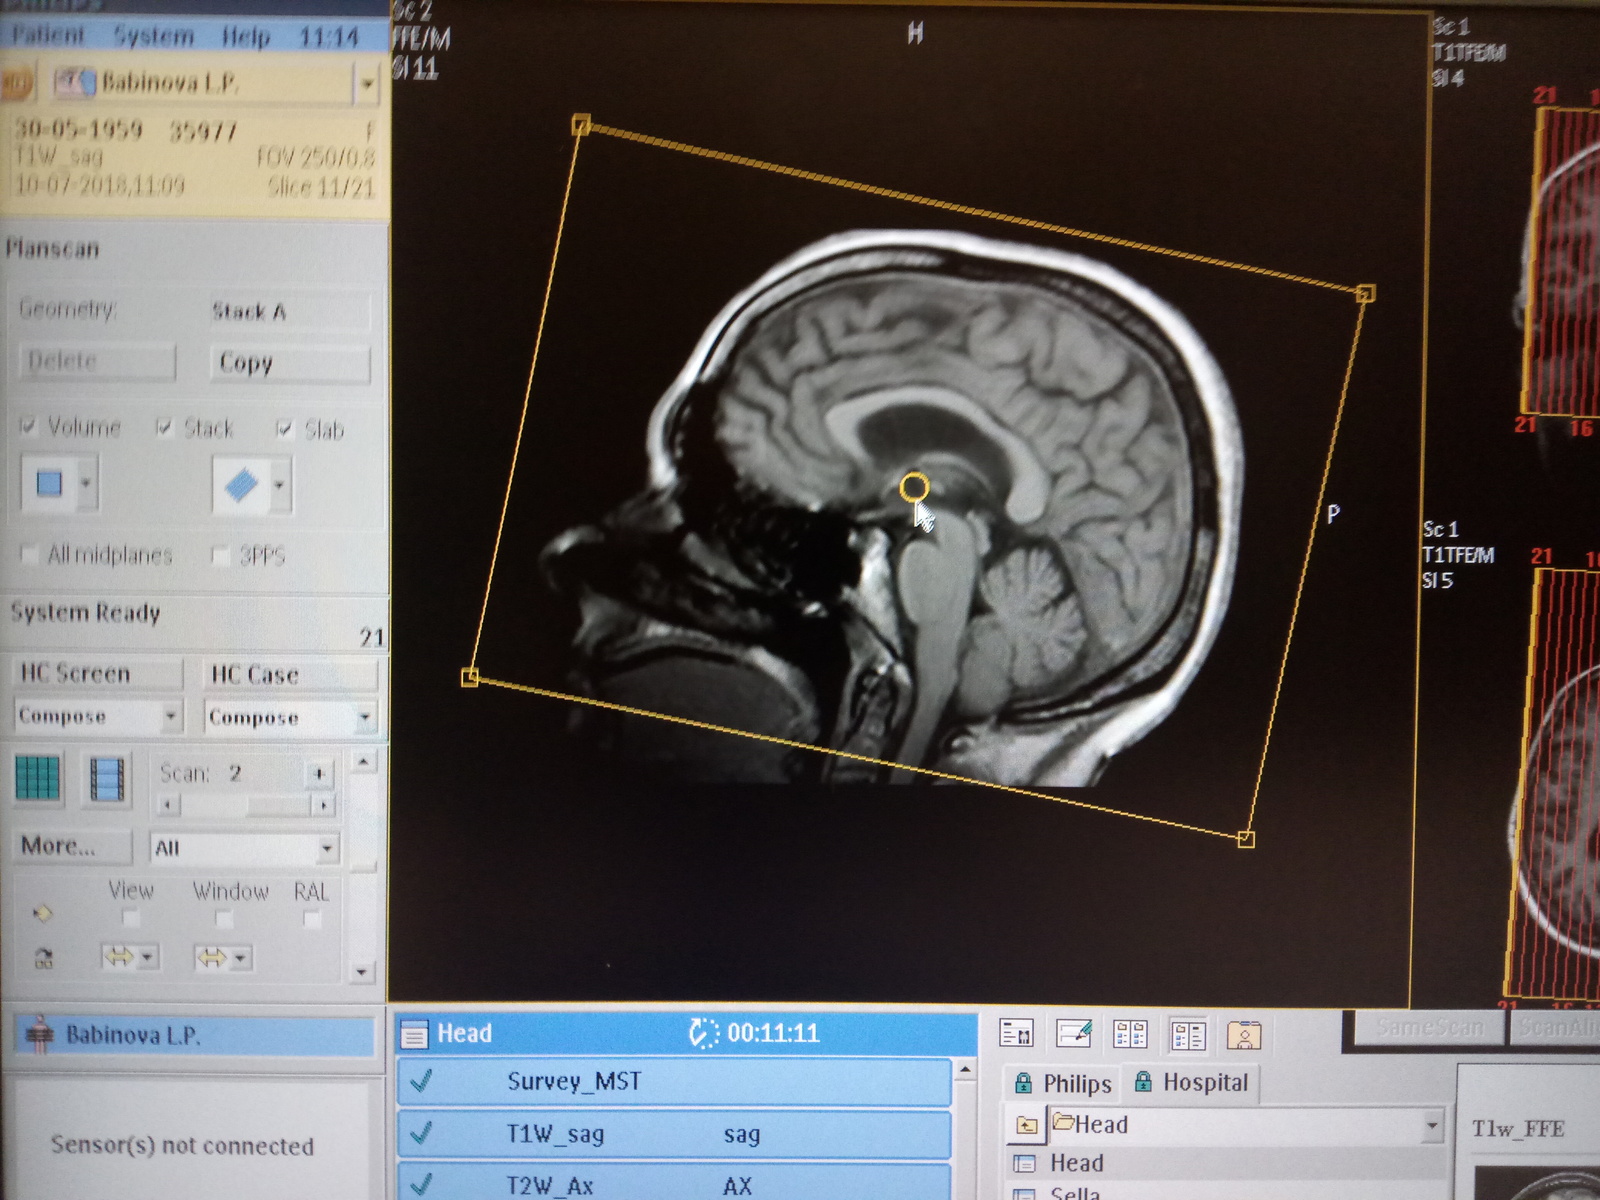
Task: Click the top-right corner handle of planning box
Action: click(1366, 293)
